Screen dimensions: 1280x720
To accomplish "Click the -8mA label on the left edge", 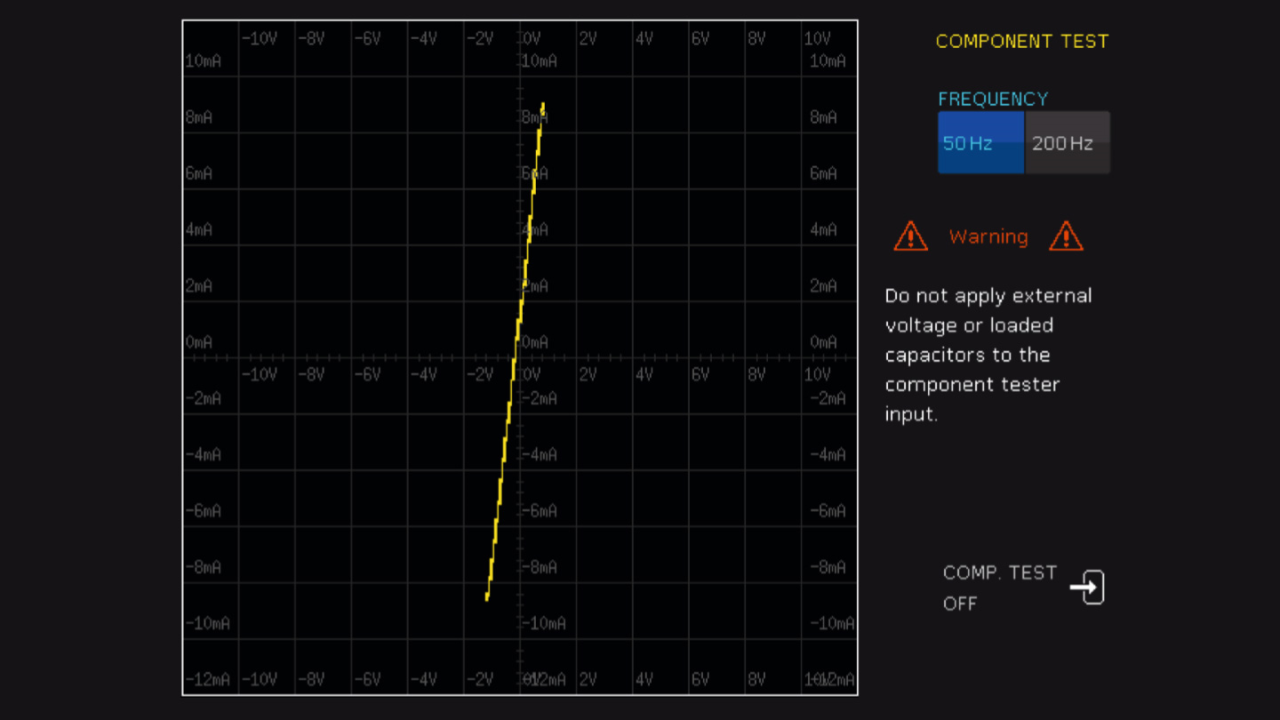I will click(203, 567).
